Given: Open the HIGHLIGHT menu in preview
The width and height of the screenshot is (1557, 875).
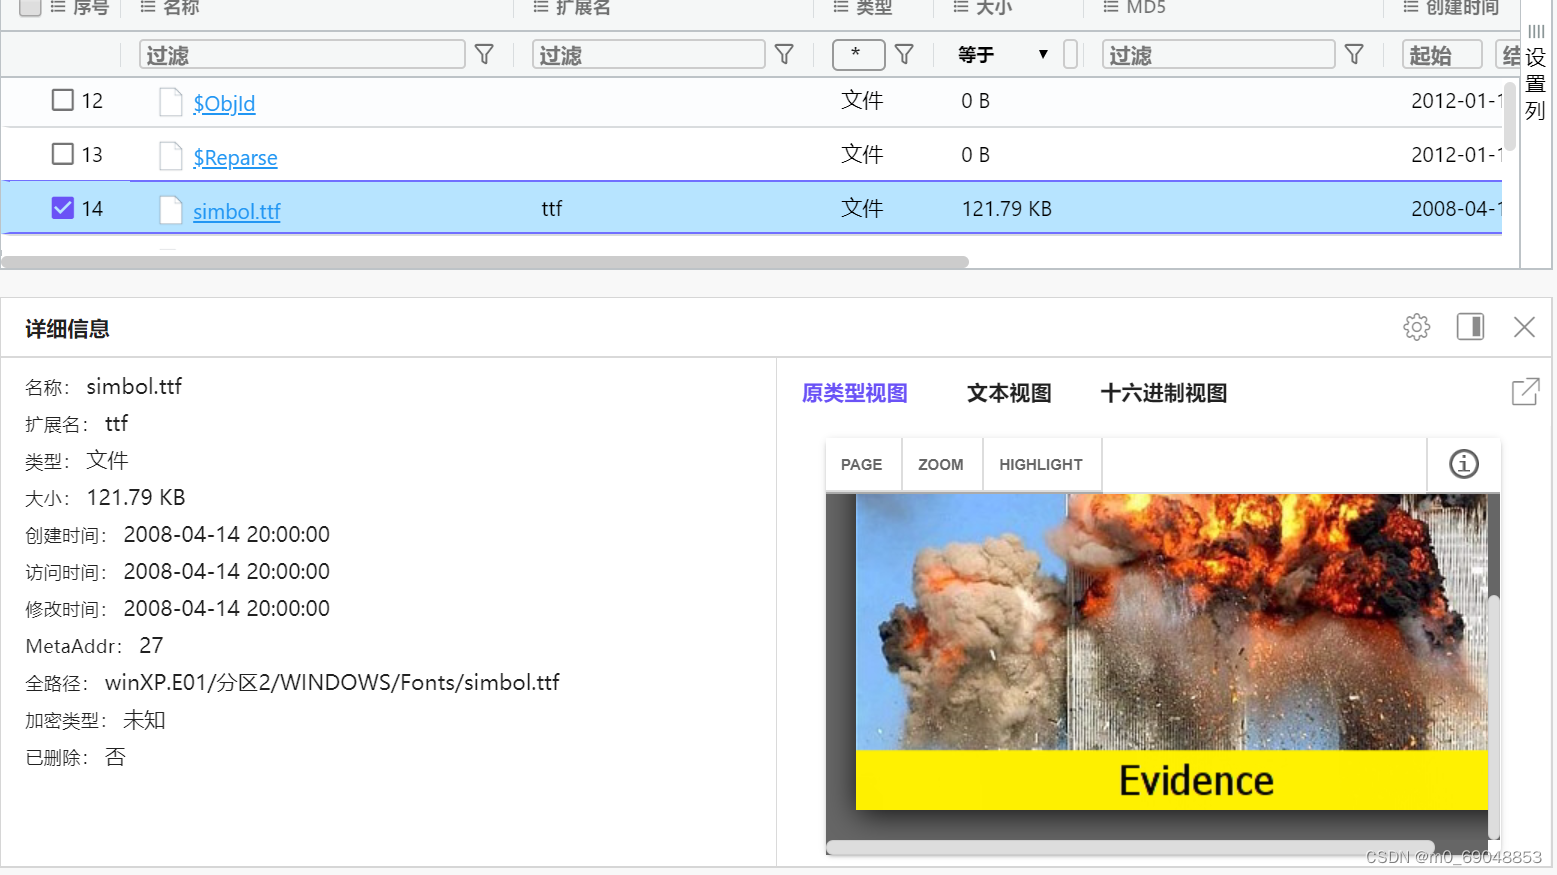Looking at the screenshot, I should (x=1041, y=464).
